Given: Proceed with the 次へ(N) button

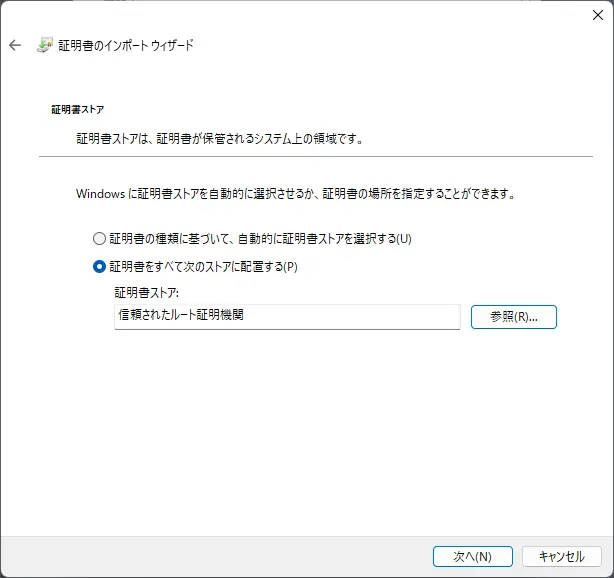Looking at the screenshot, I should click(472, 556).
